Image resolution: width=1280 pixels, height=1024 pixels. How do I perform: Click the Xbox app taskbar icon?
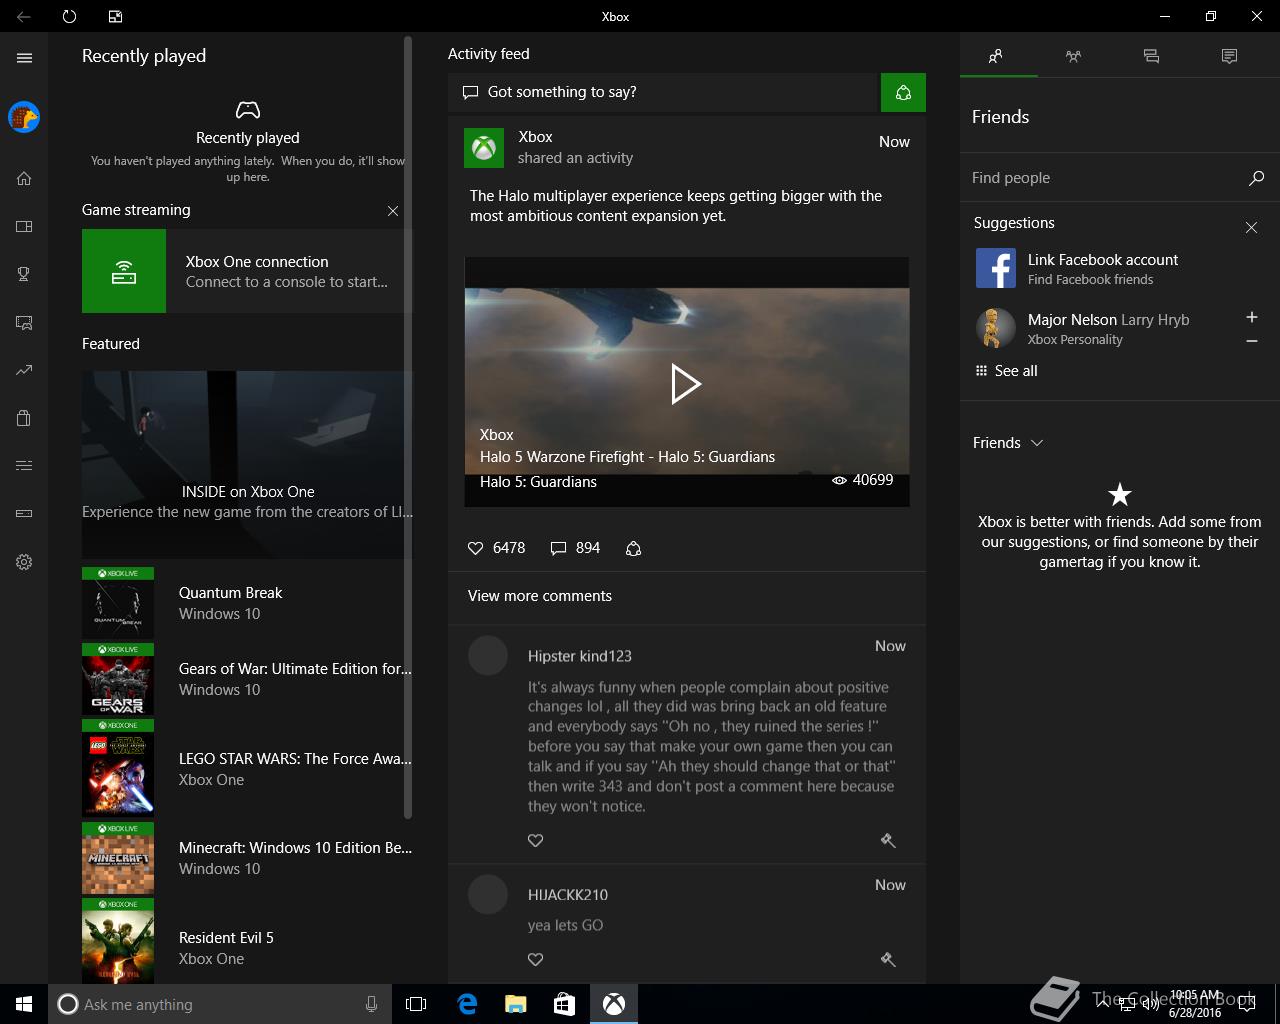(x=614, y=1004)
